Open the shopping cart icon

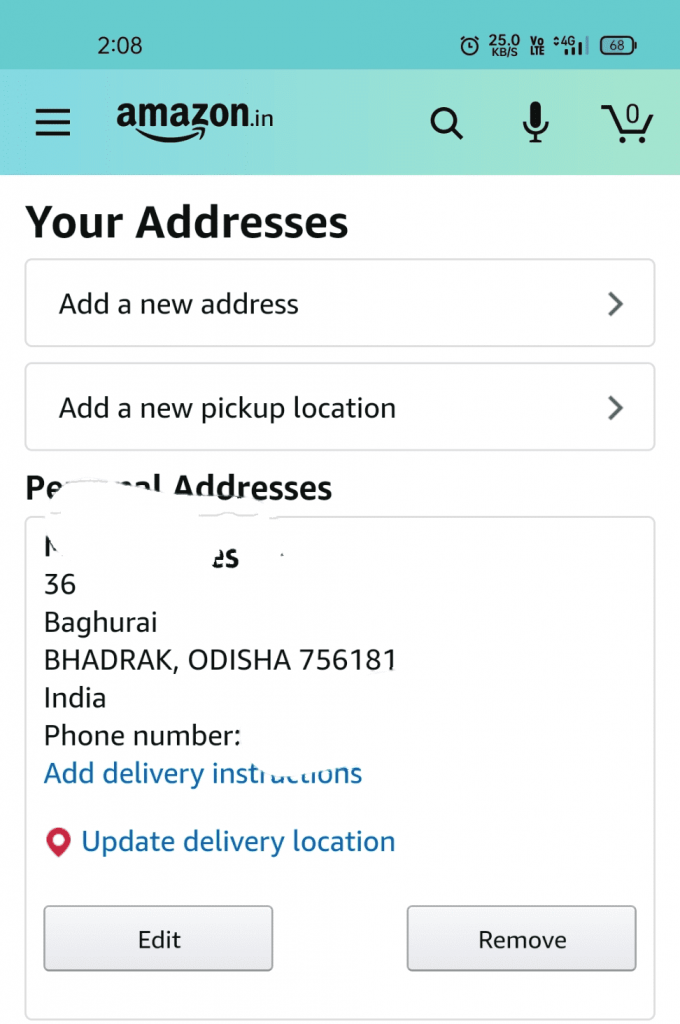628,122
